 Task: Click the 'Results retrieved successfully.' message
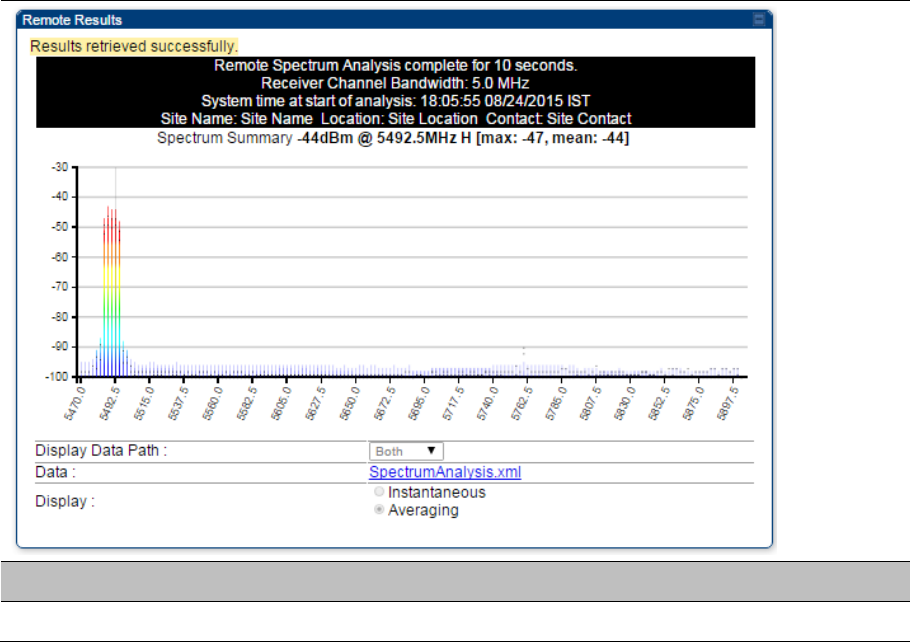click(133, 46)
